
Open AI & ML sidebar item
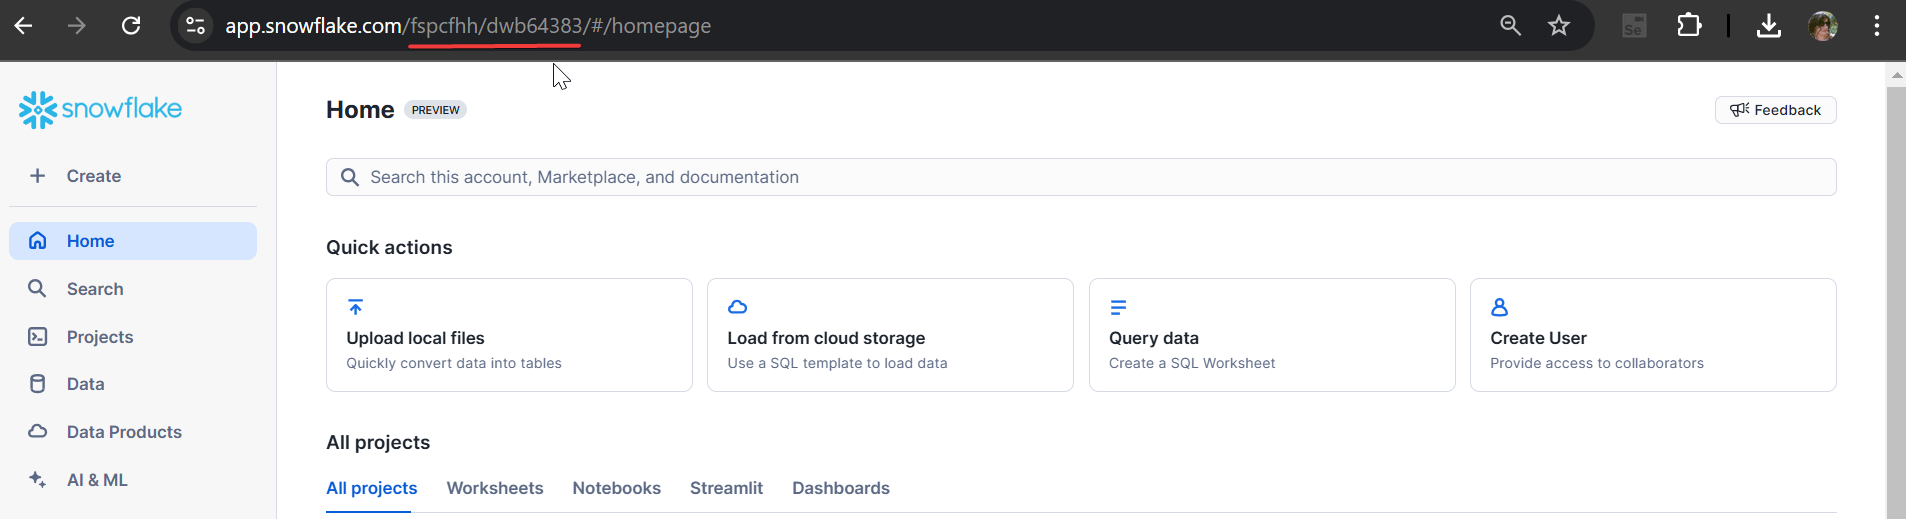pyautogui.click(x=97, y=480)
